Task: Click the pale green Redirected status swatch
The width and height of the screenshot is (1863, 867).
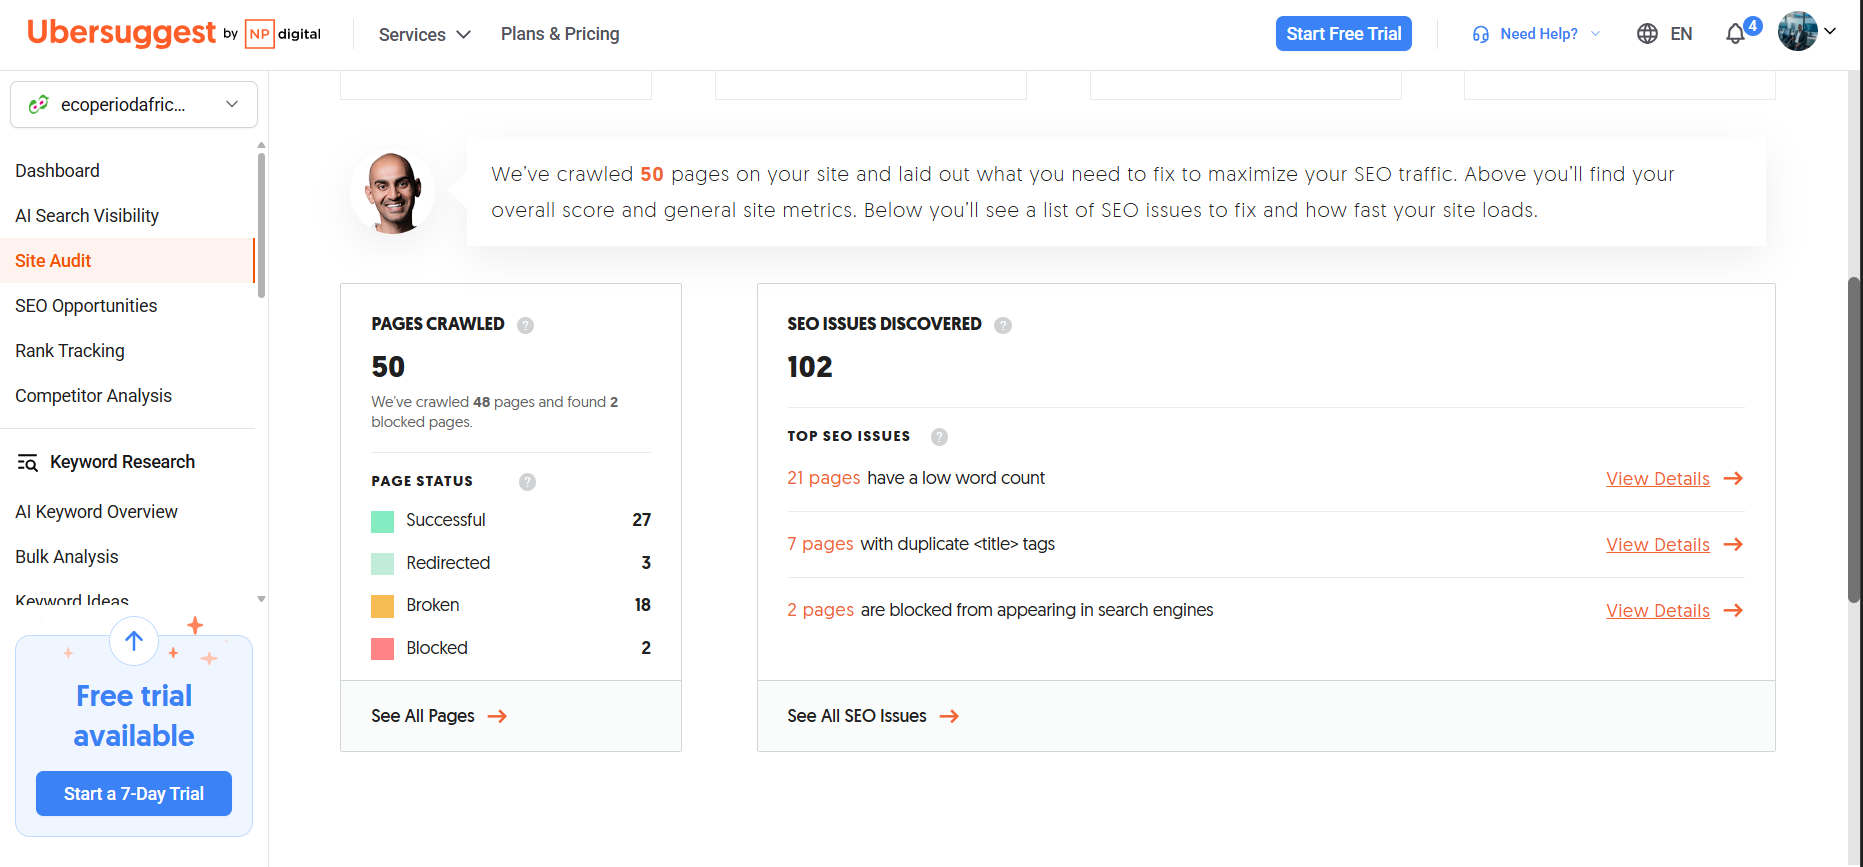Action: (x=382, y=564)
